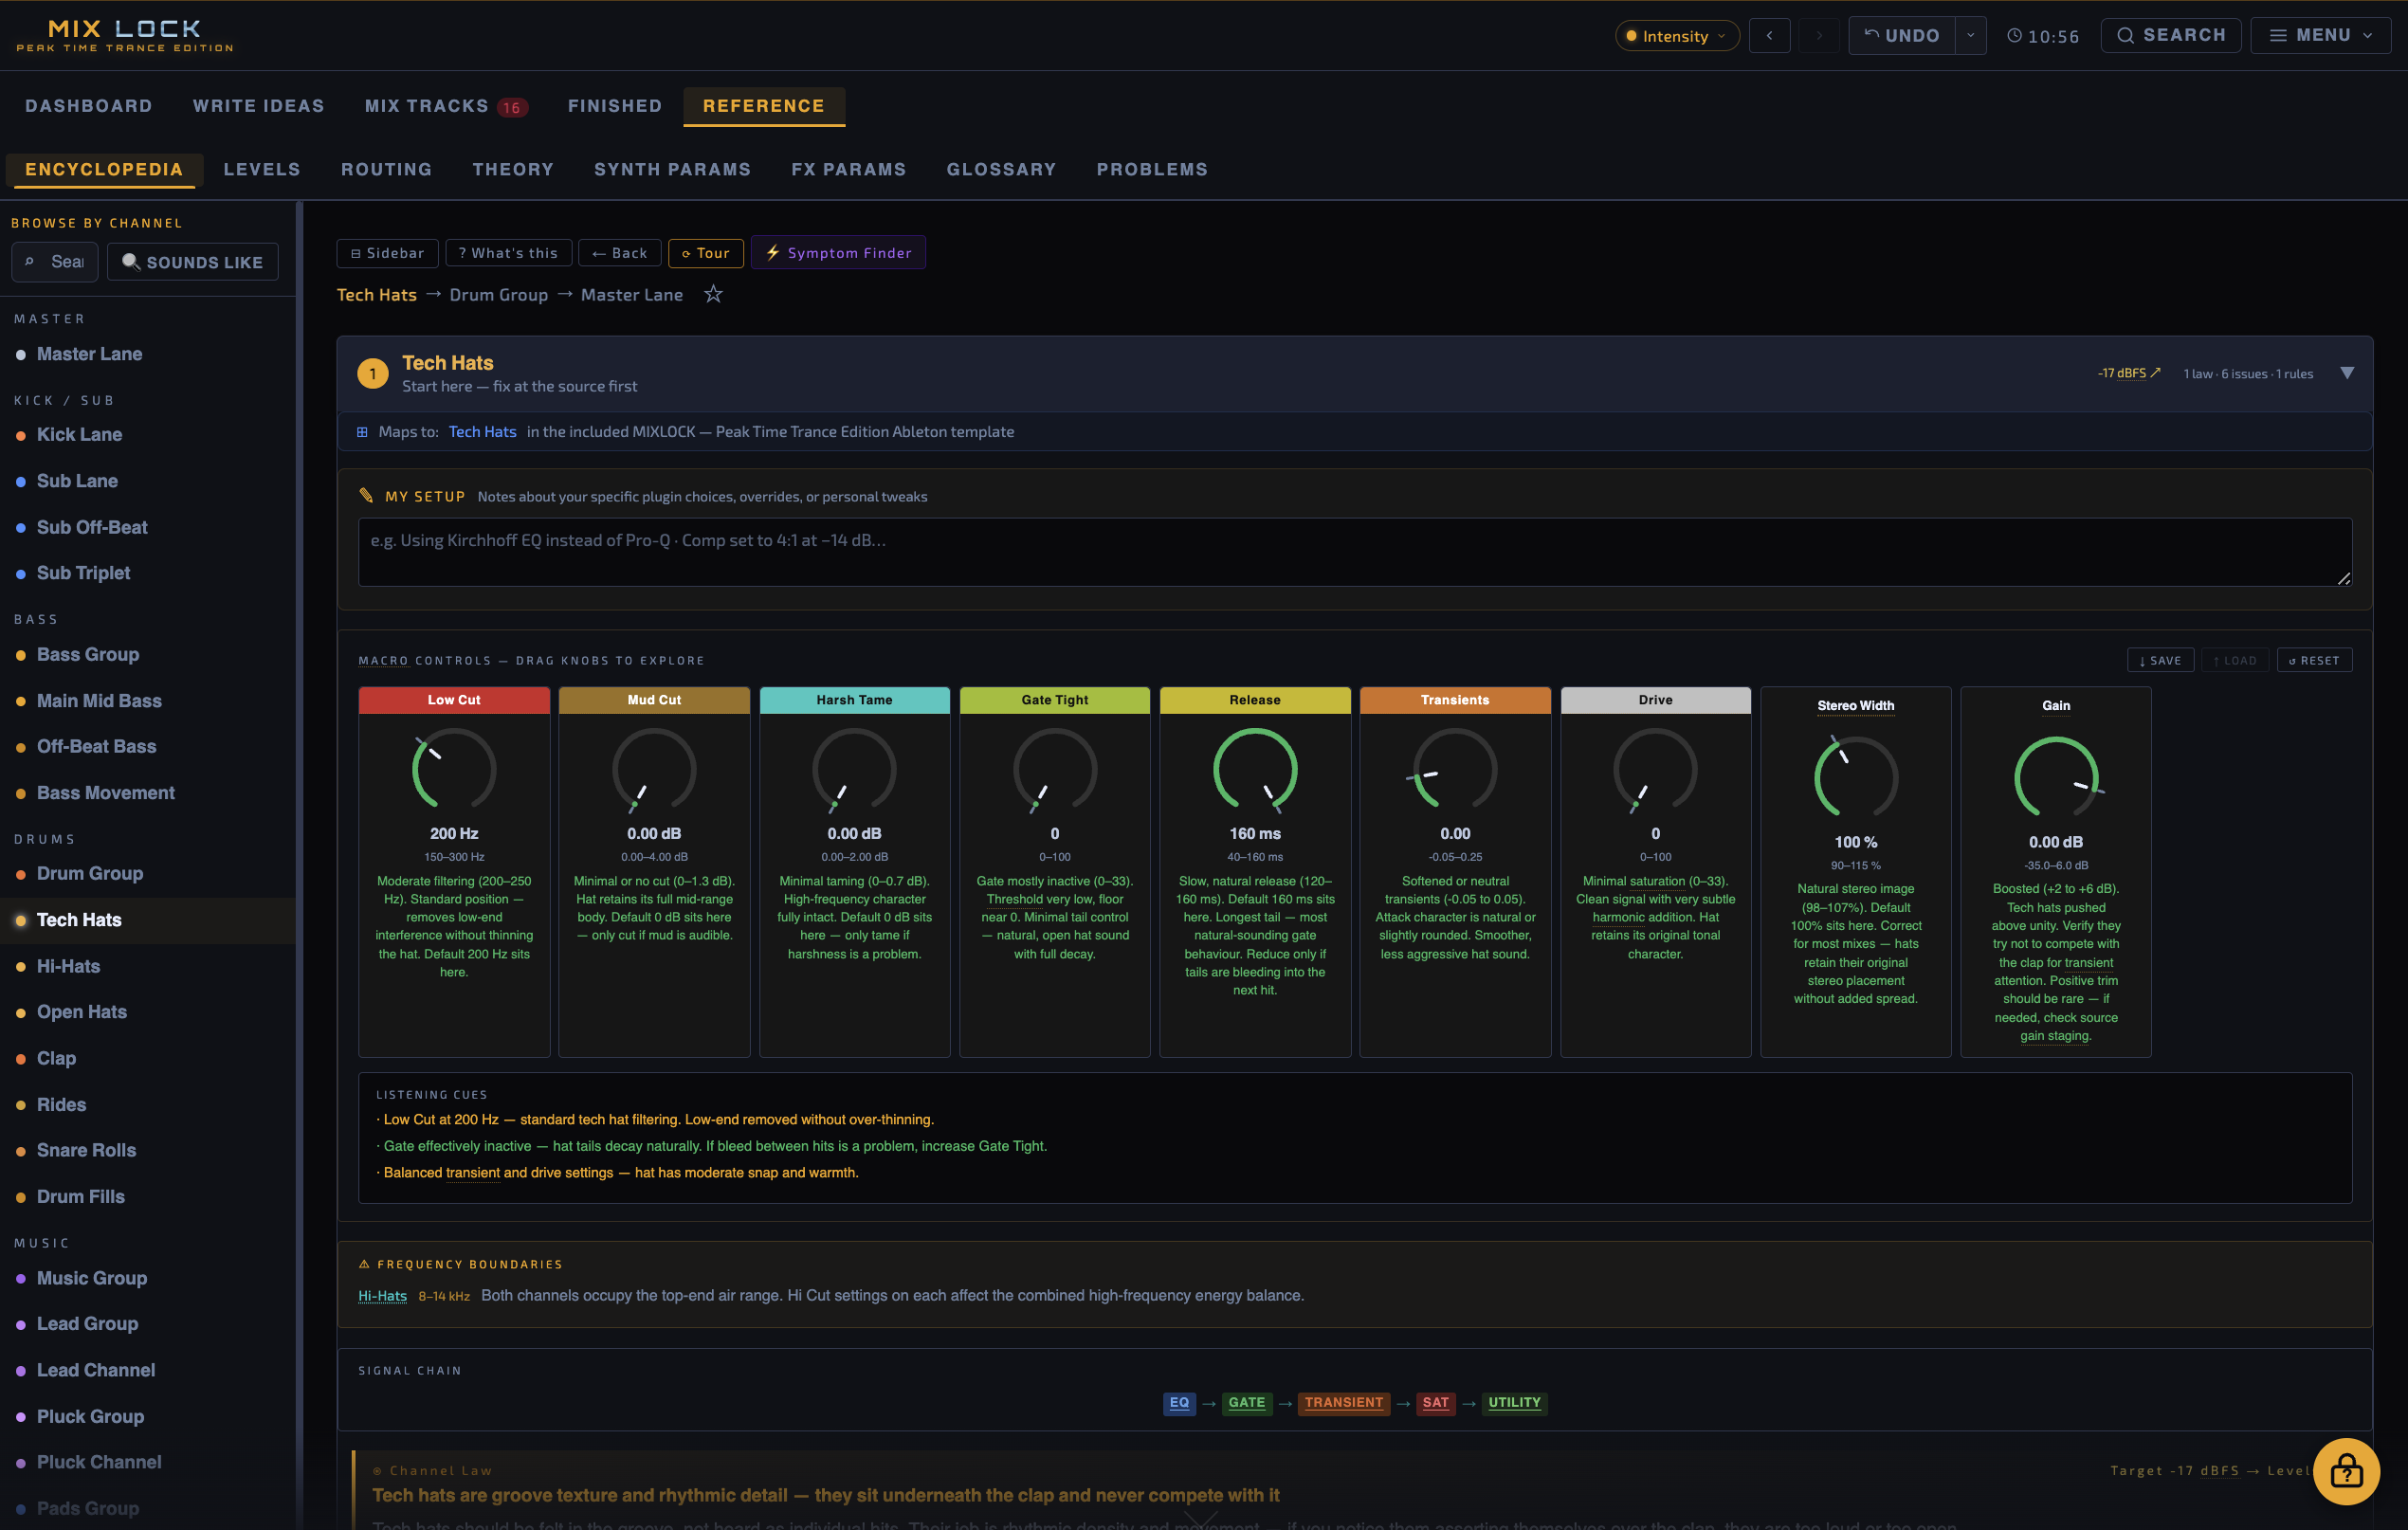Viewport: 2408px width, 1530px height.
Task: Click the Release macro knob
Action: click(x=1254, y=769)
